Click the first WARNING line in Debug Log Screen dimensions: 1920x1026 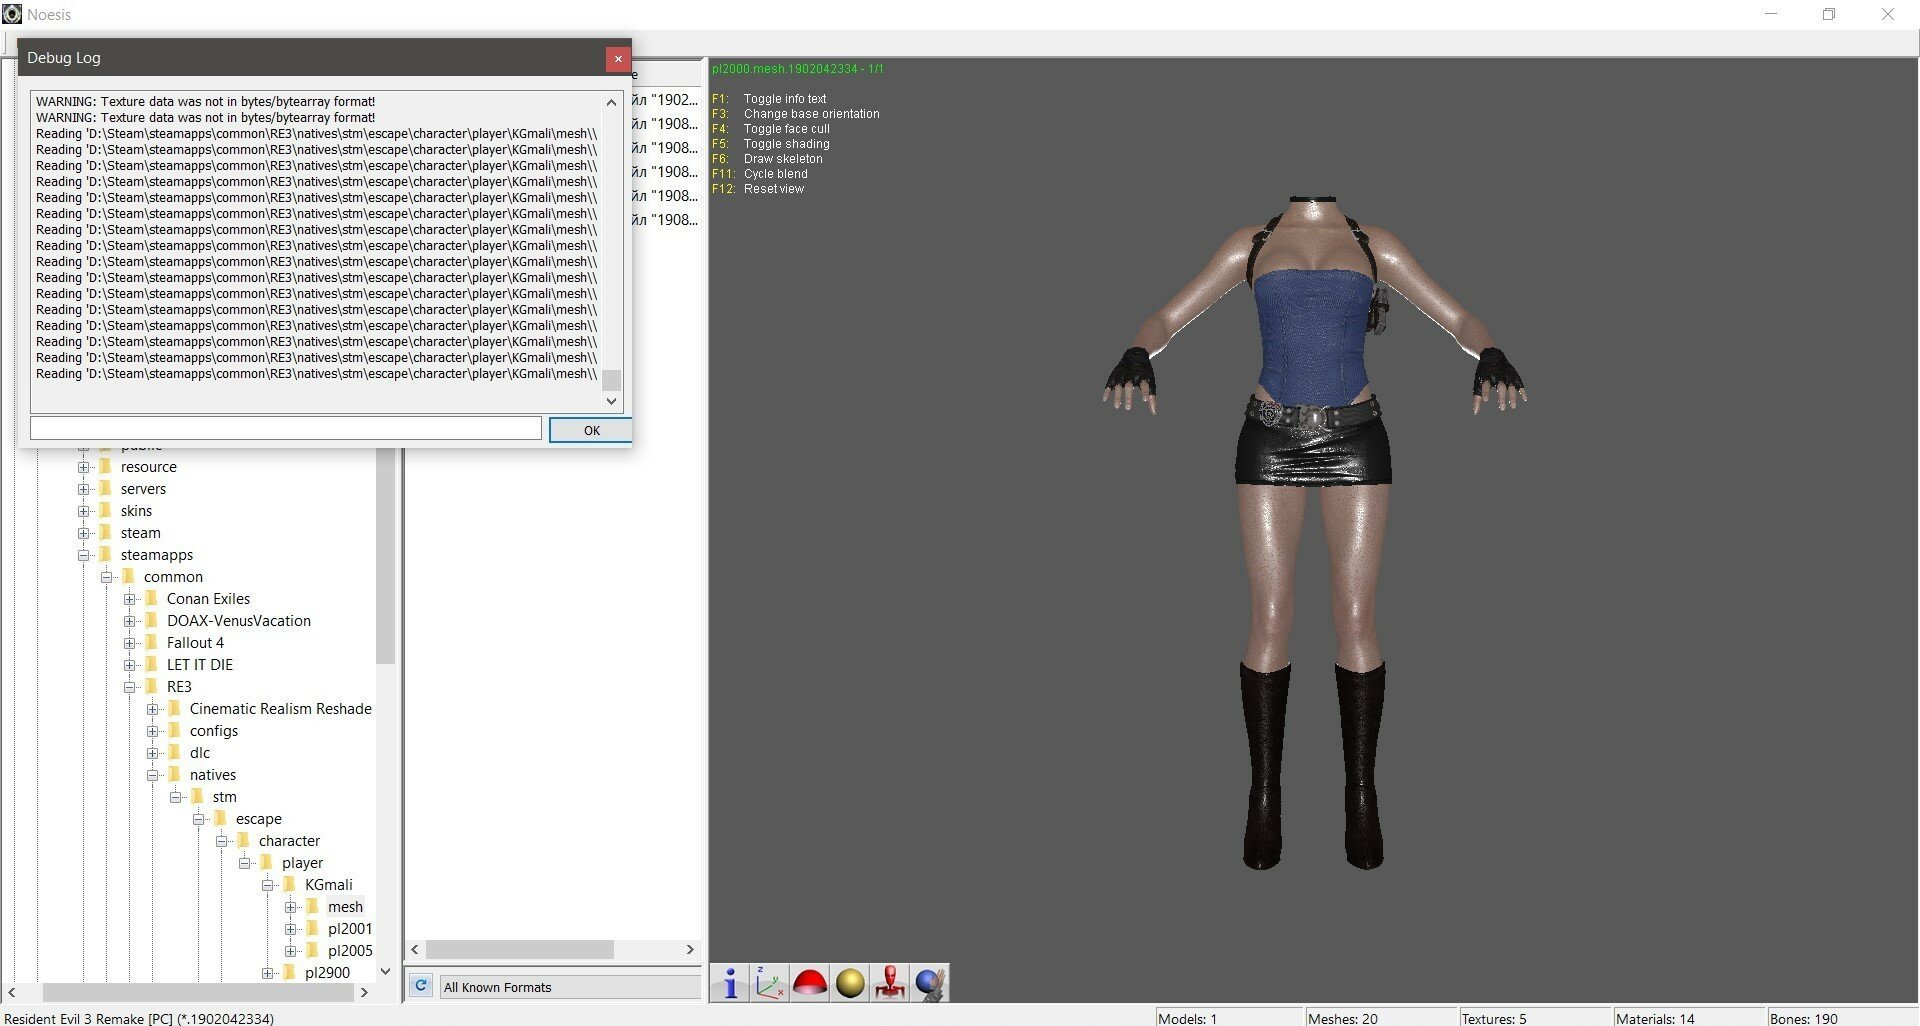click(205, 101)
